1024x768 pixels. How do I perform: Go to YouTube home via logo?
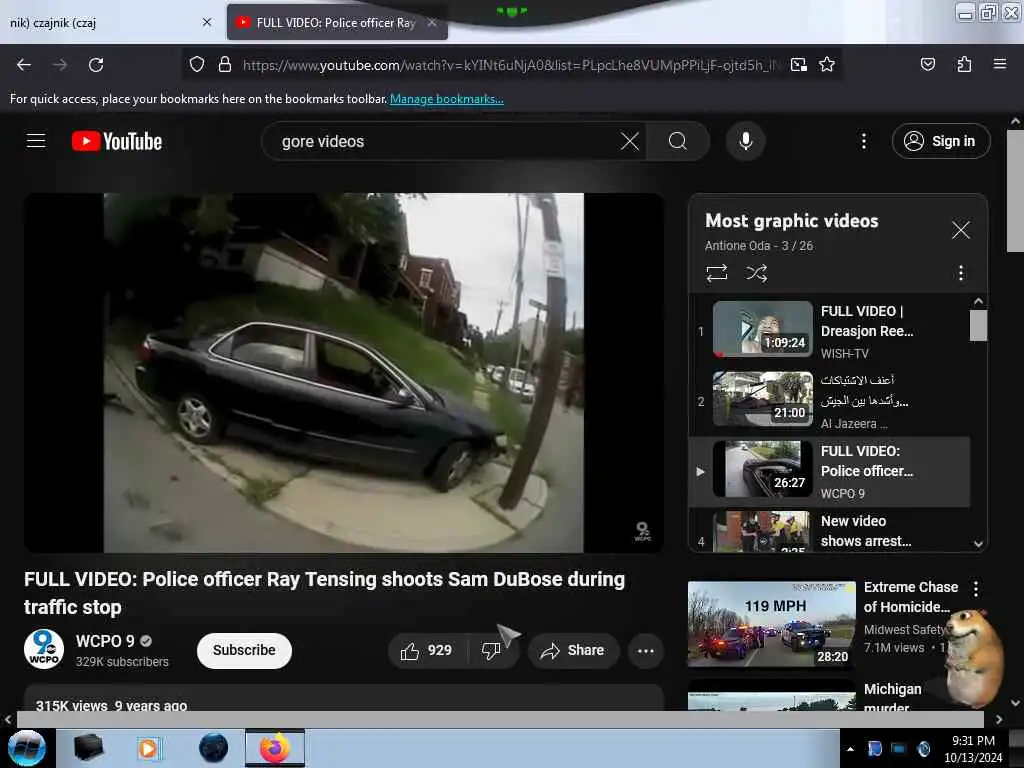click(x=117, y=141)
